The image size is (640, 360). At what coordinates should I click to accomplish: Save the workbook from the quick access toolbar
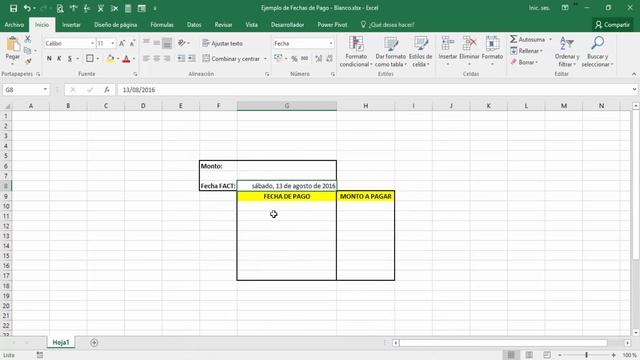tap(13, 8)
